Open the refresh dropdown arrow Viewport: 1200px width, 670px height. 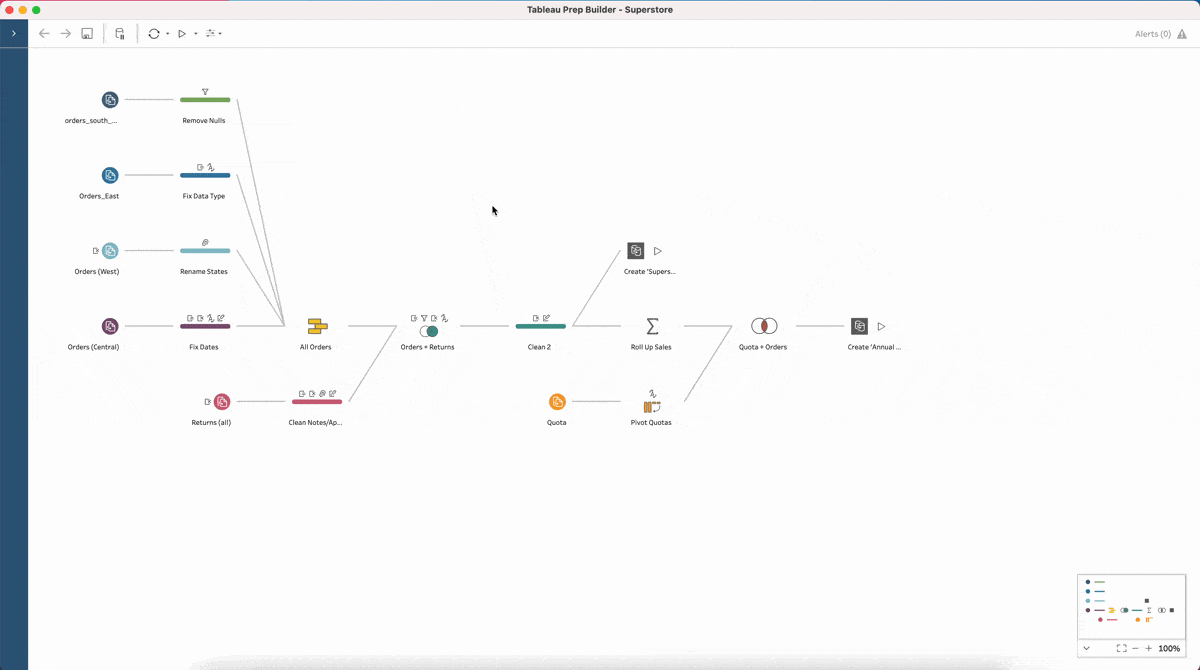[167, 34]
